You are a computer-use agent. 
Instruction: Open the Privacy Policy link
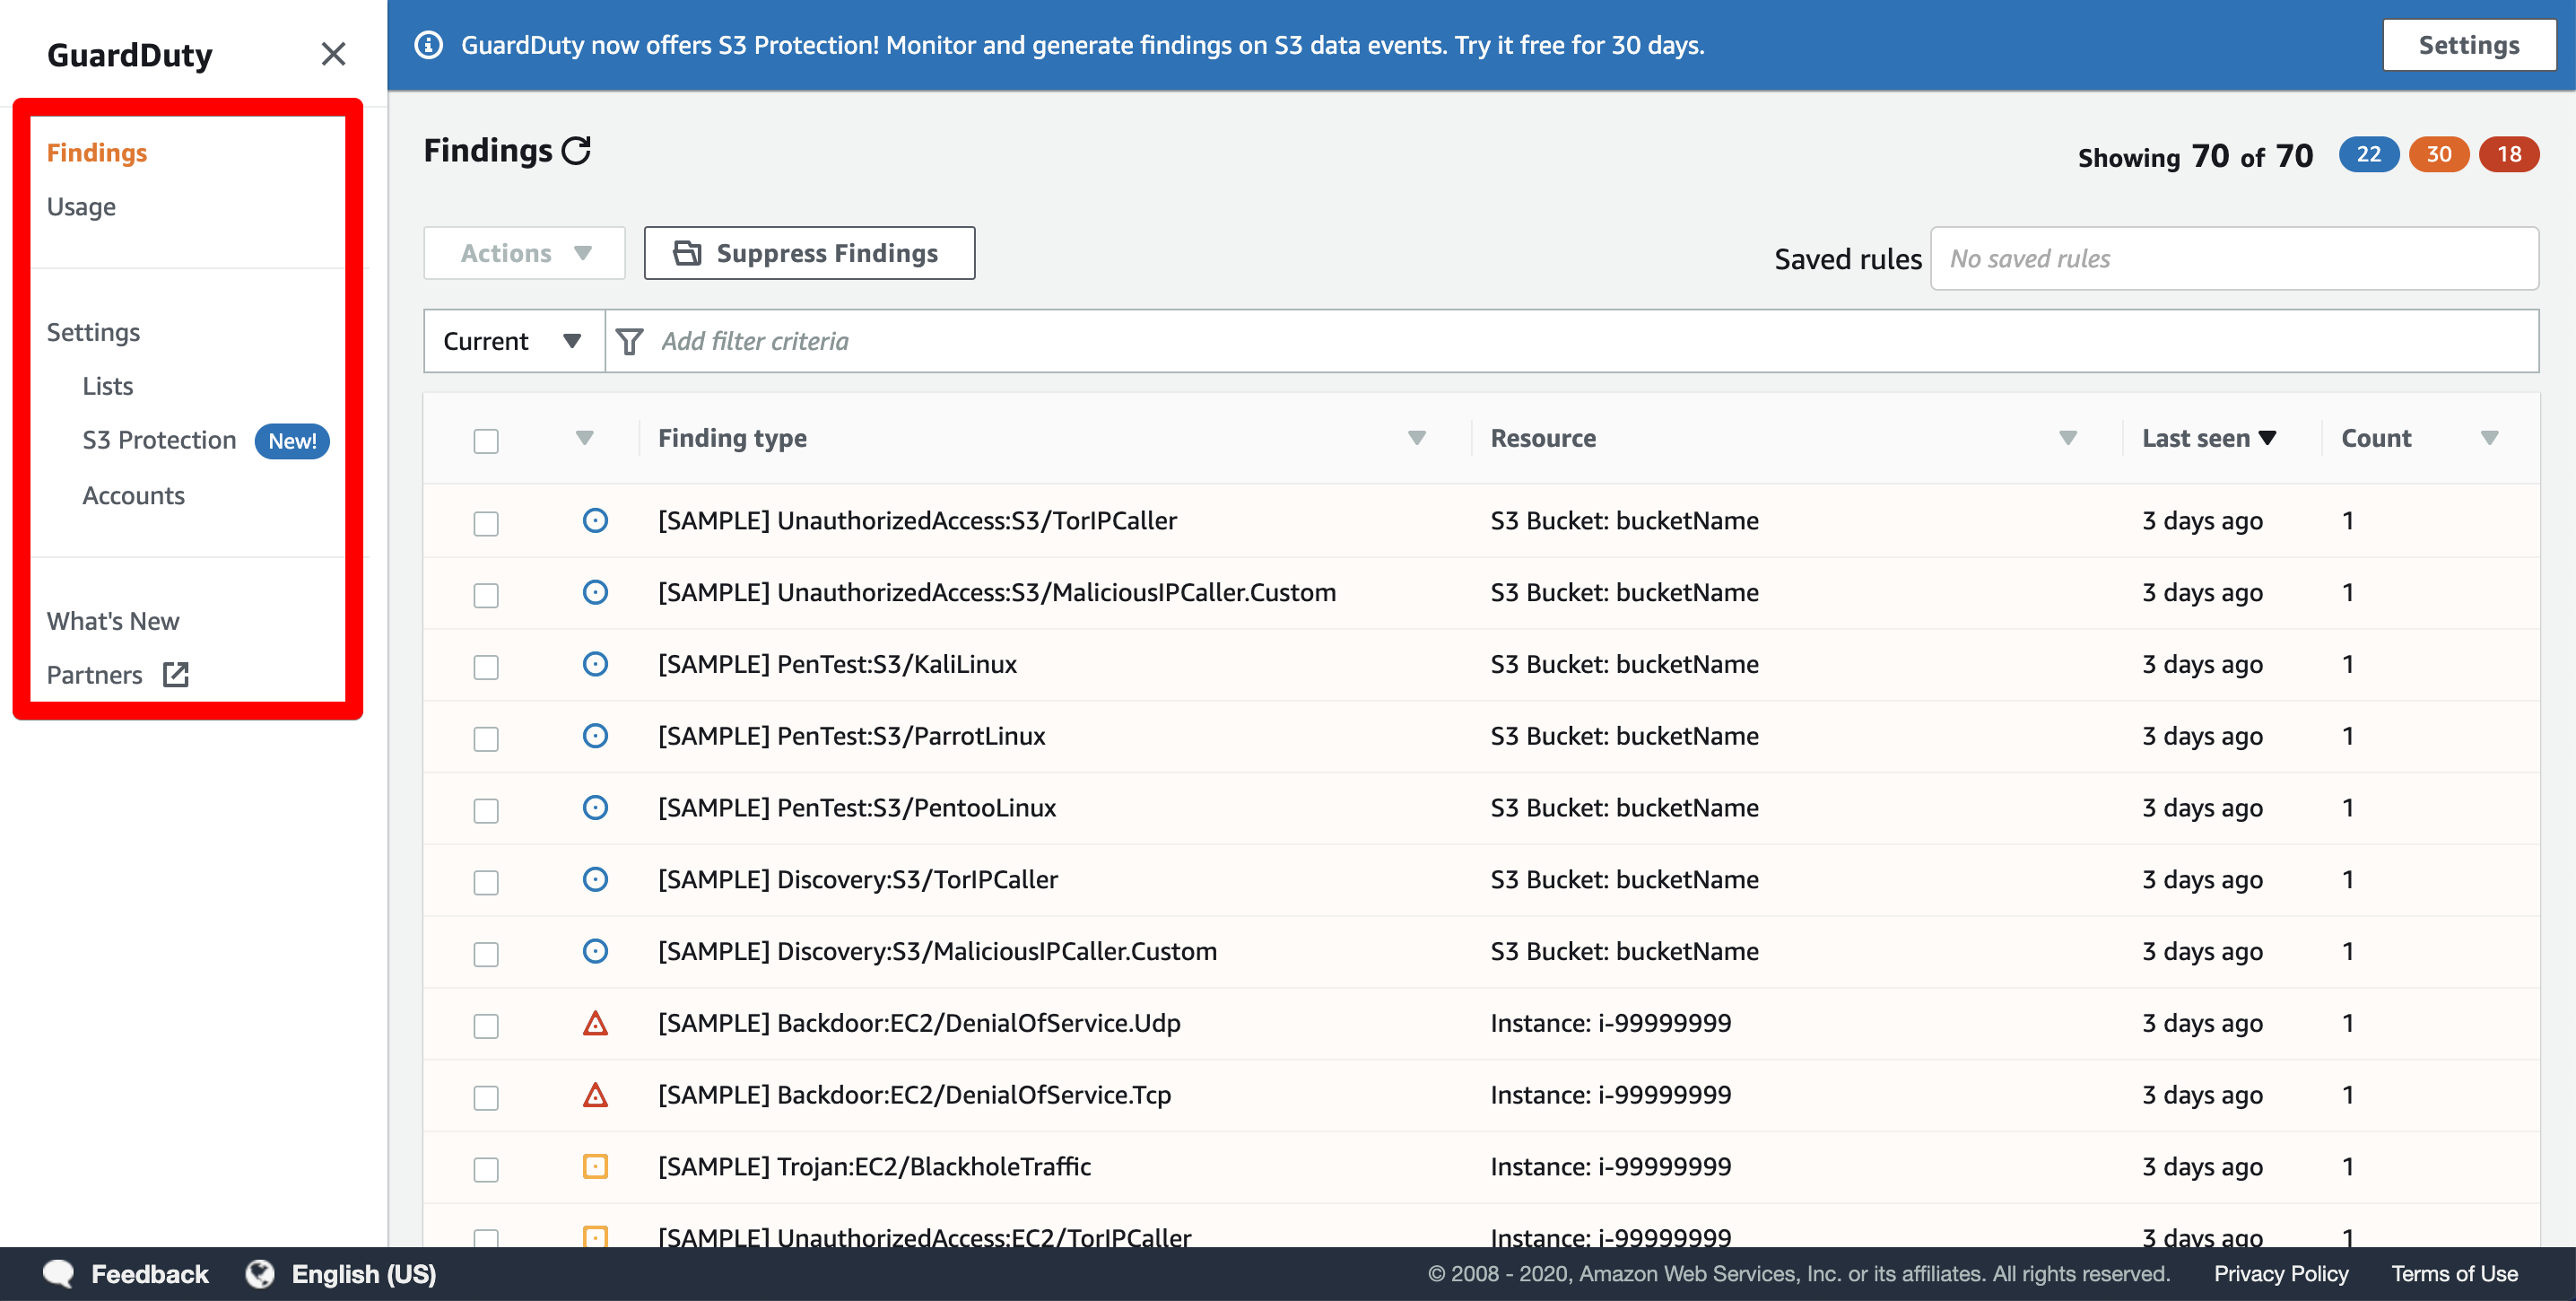pyautogui.click(x=2280, y=1274)
